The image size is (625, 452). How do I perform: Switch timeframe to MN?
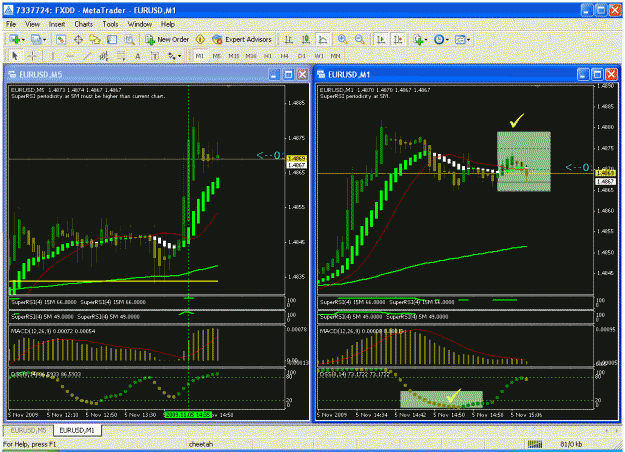335,56
